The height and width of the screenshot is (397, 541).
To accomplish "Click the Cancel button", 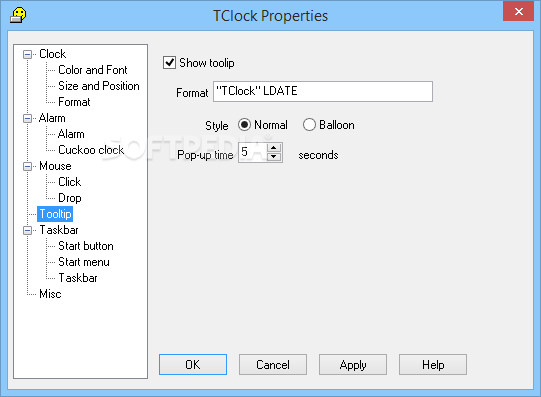I will [273, 365].
